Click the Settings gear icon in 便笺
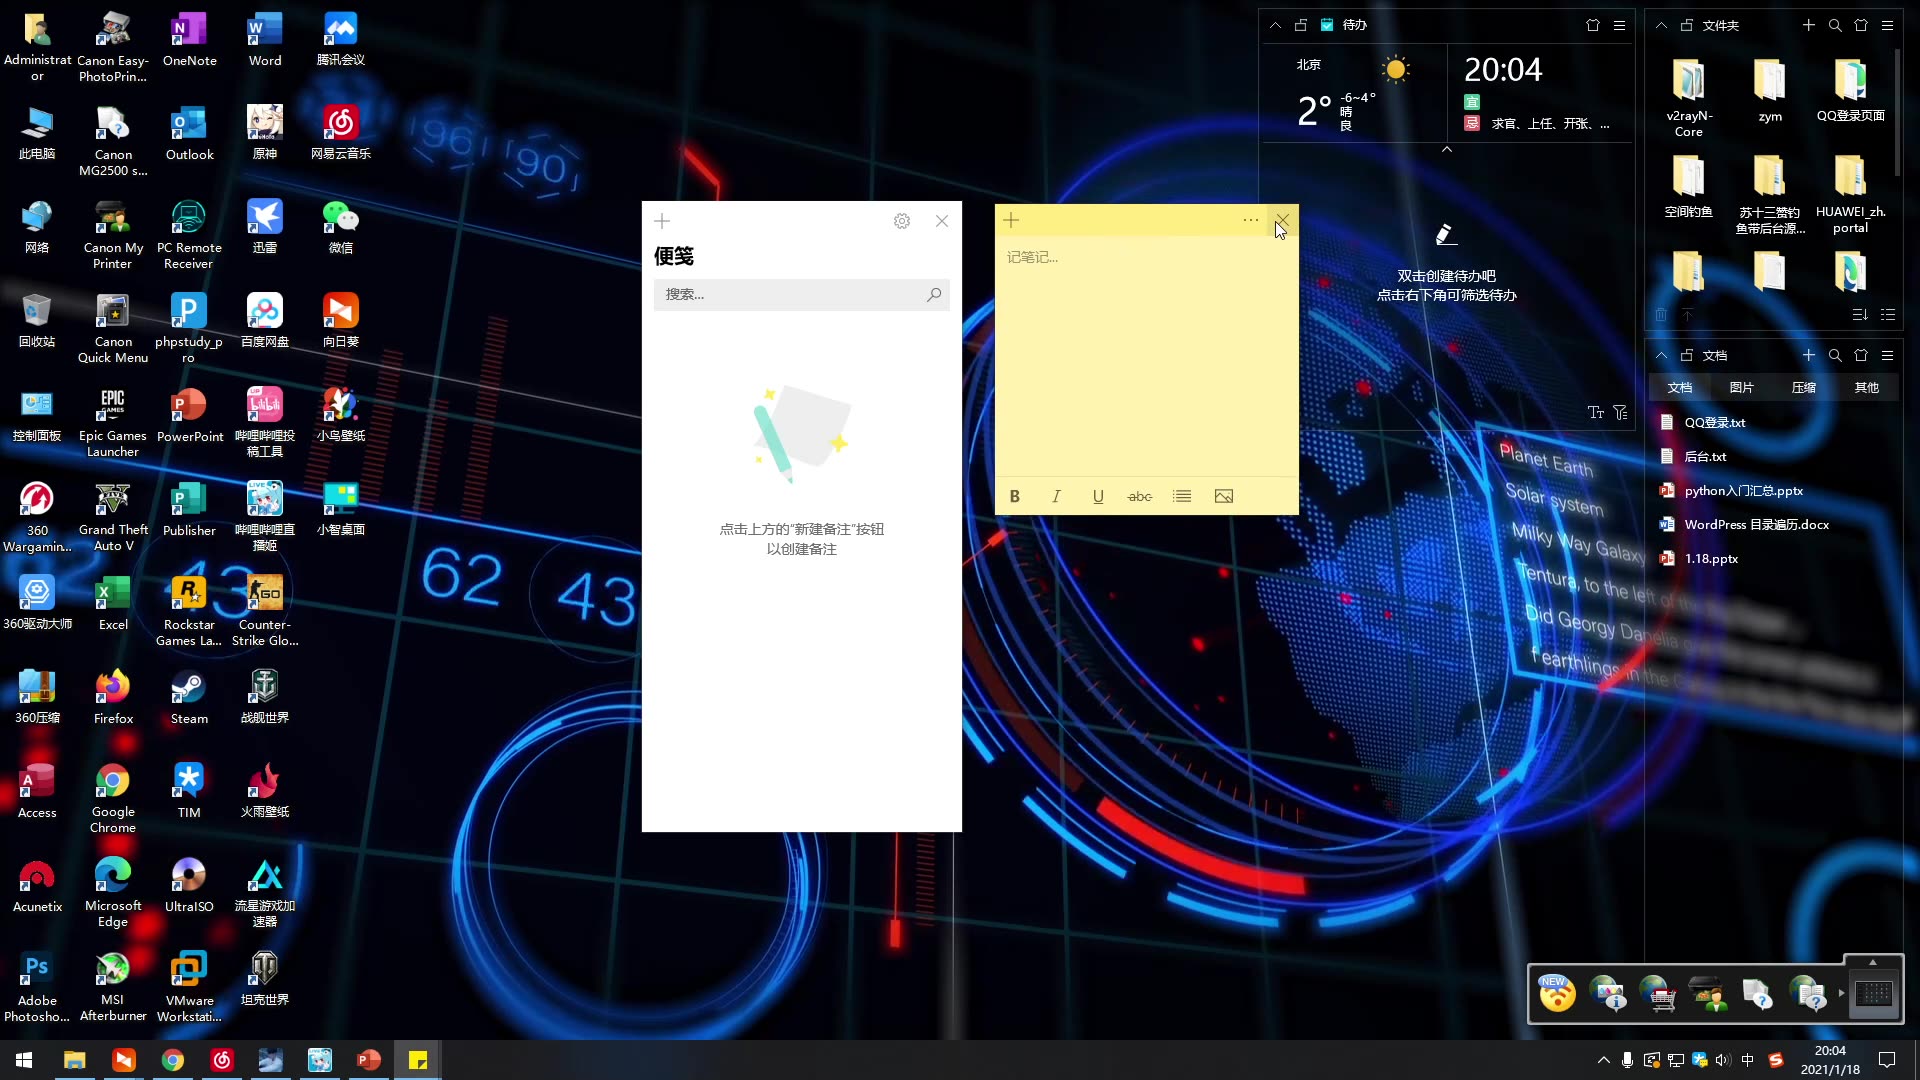Viewport: 1920px width, 1080px height. [902, 222]
